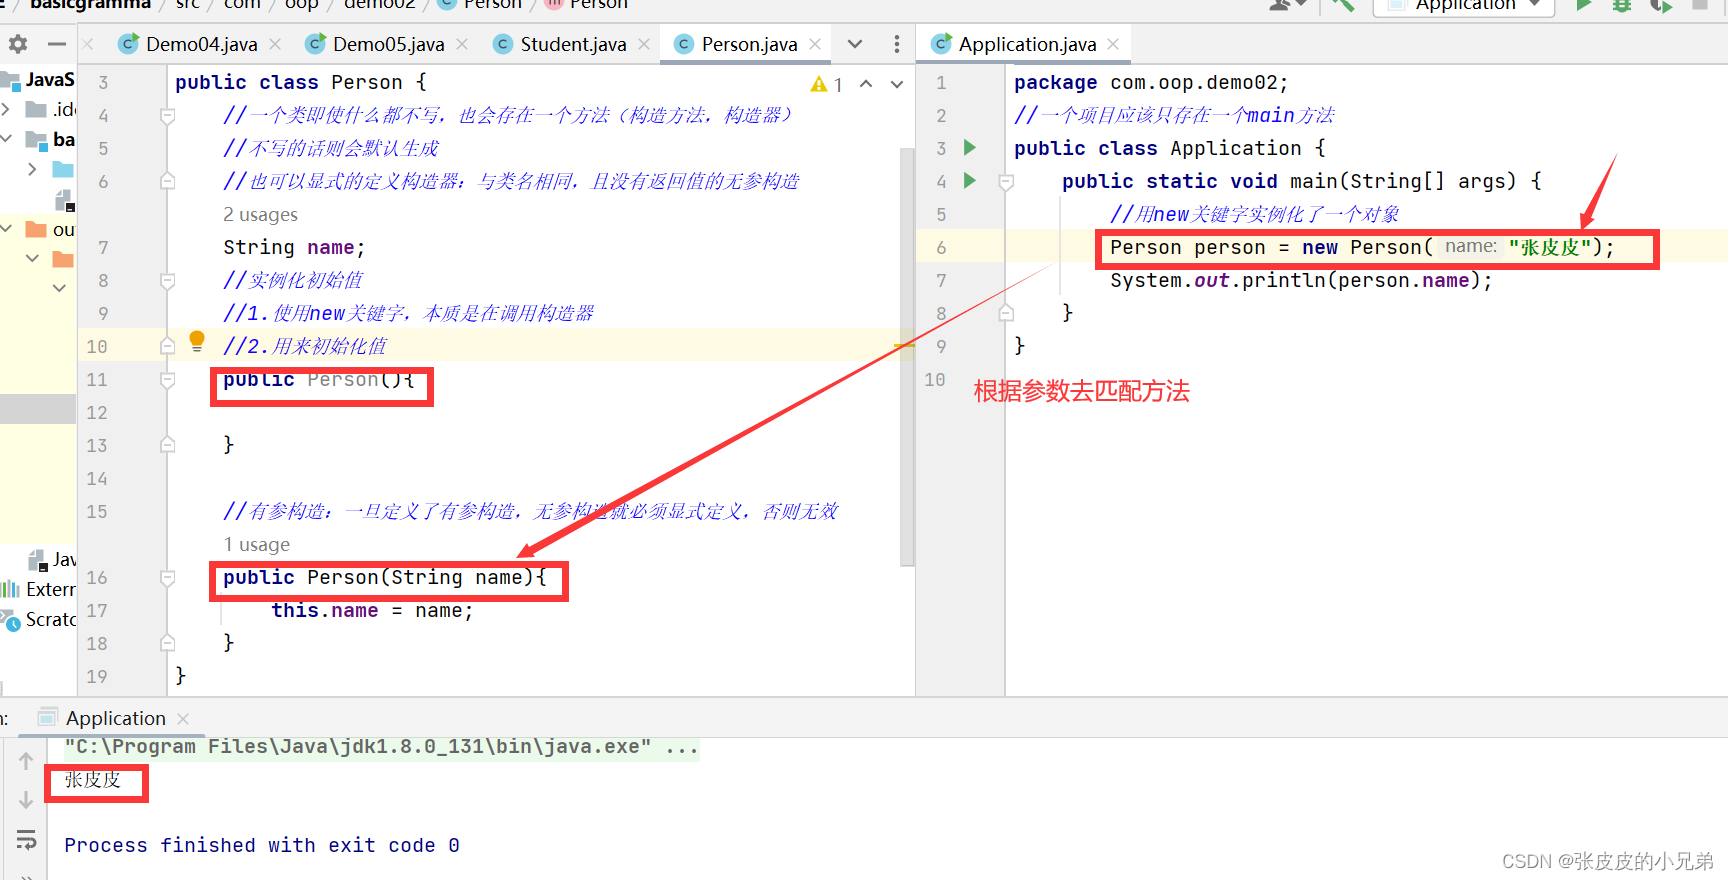Click run gutter icon beside class Application
Image resolution: width=1728 pixels, height=880 pixels.
pos(969,148)
